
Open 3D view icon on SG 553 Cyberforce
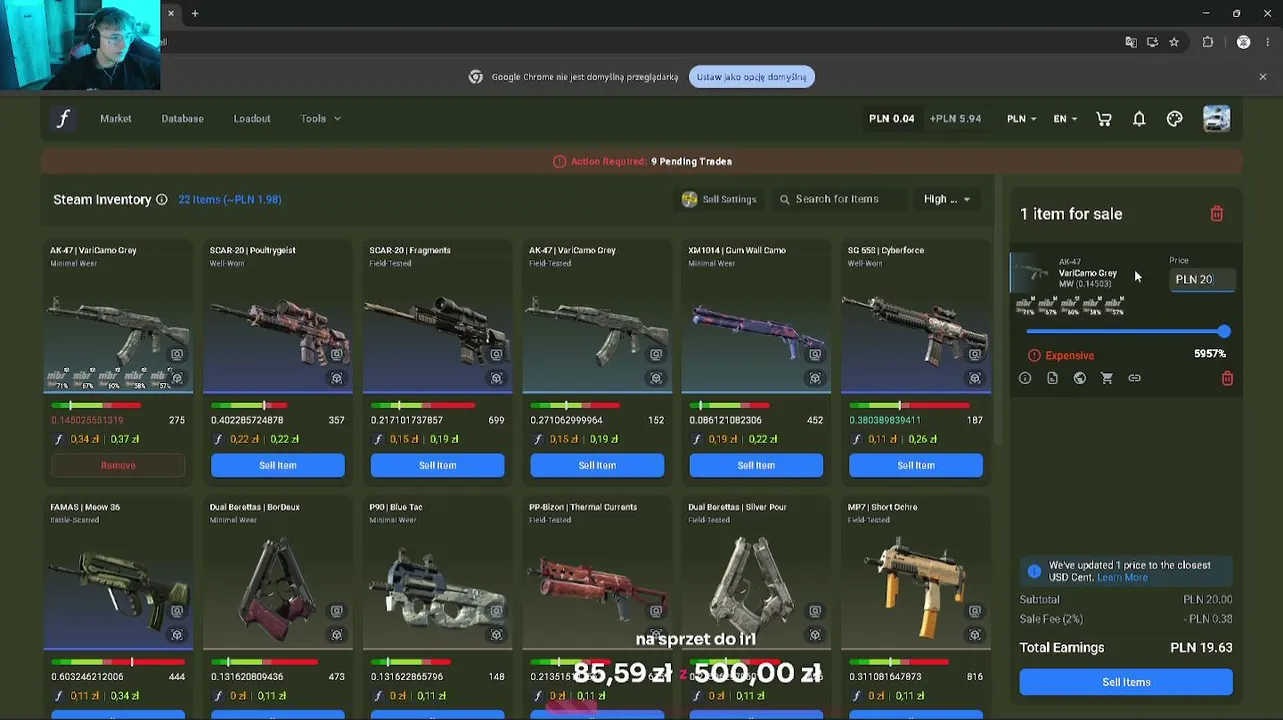(x=975, y=378)
